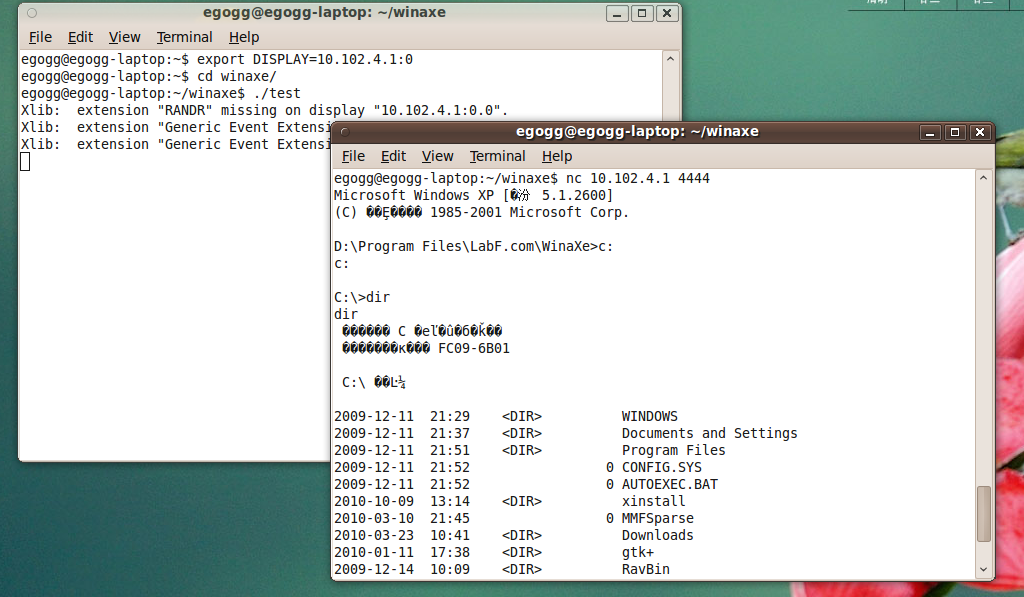Screen dimensions: 1024x597
Task: Click 'export DISPLAY=10.102.4.1:0' command
Action: [x=305, y=59]
